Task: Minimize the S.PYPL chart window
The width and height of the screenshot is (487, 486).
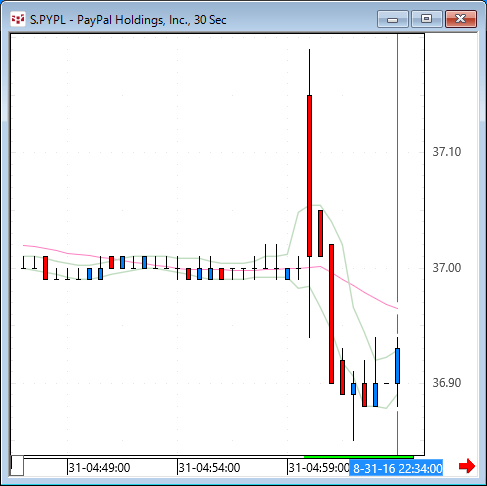Action: tap(393, 19)
